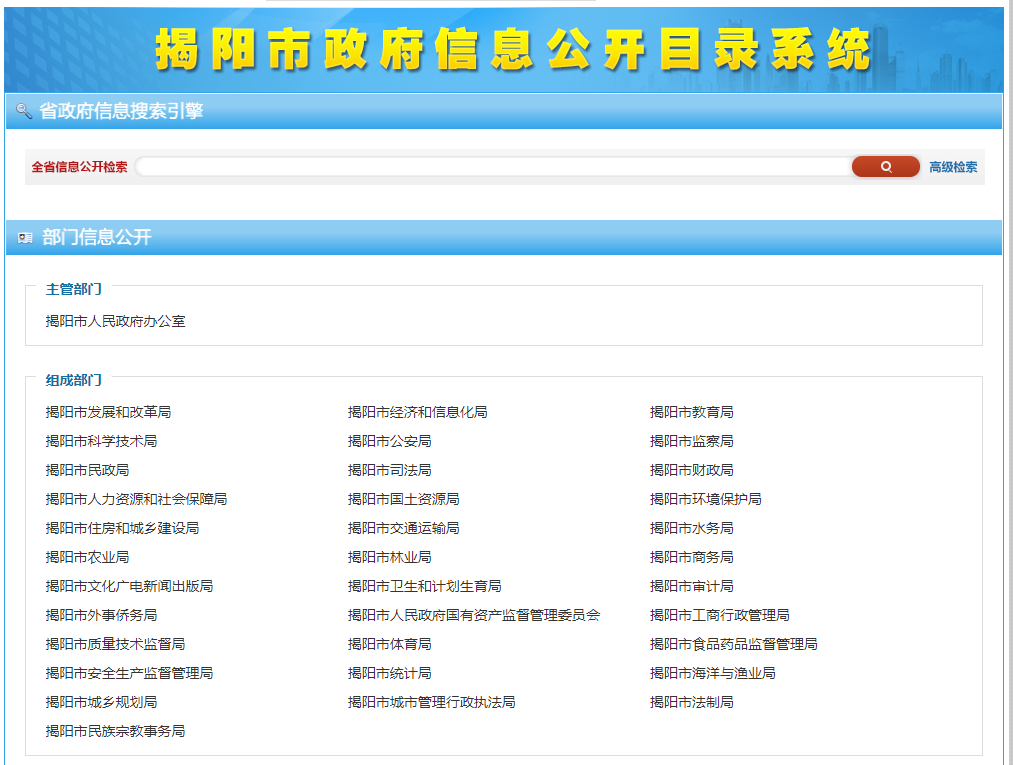Go to 揭阳市司法局 page

click(x=390, y=470)
